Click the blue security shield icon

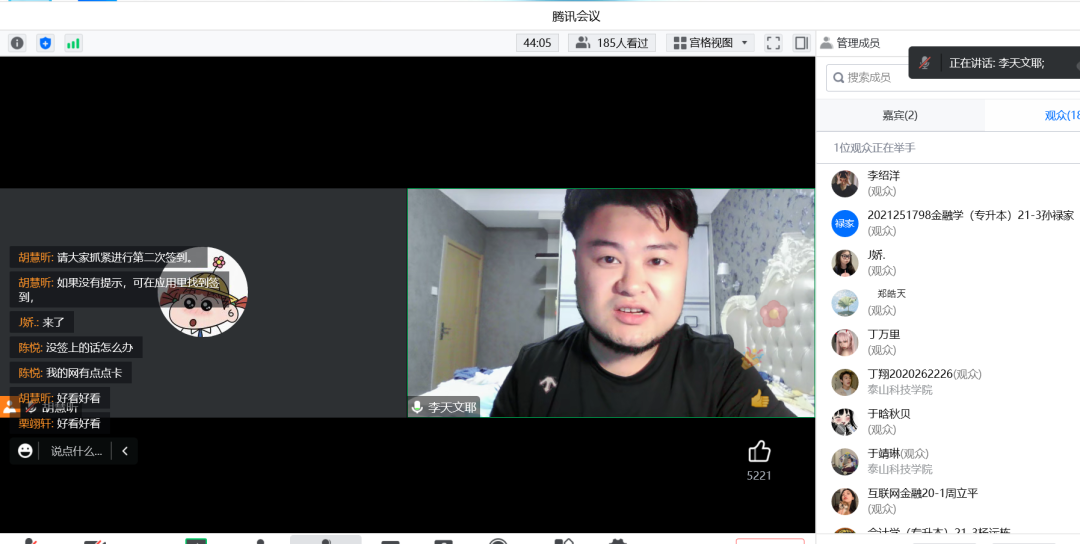pyautogui.click(x=45, y=43)
